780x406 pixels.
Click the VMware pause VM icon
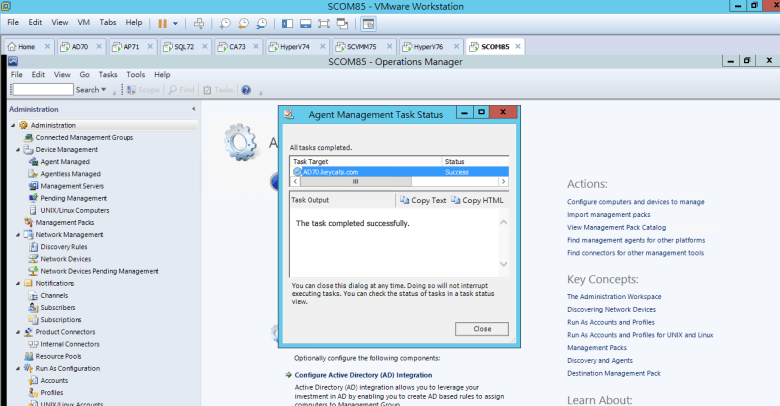tap(164, 22)
